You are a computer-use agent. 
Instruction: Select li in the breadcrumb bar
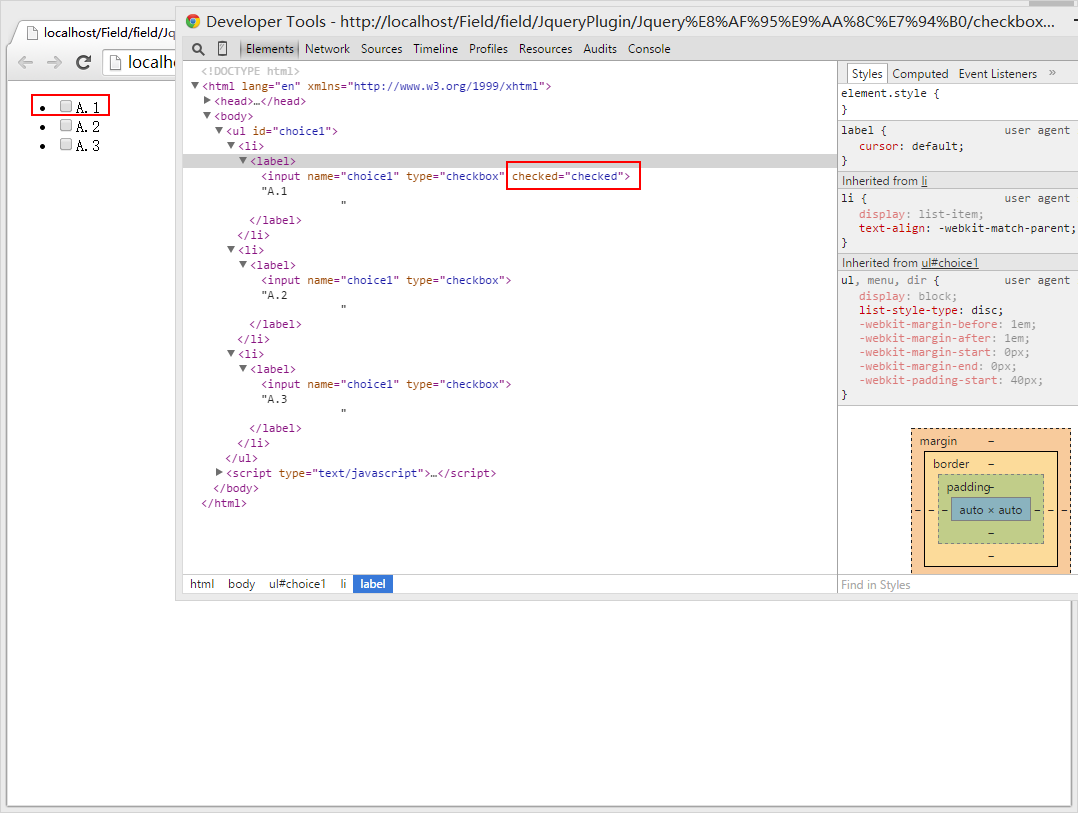click(x=343, y=584)
